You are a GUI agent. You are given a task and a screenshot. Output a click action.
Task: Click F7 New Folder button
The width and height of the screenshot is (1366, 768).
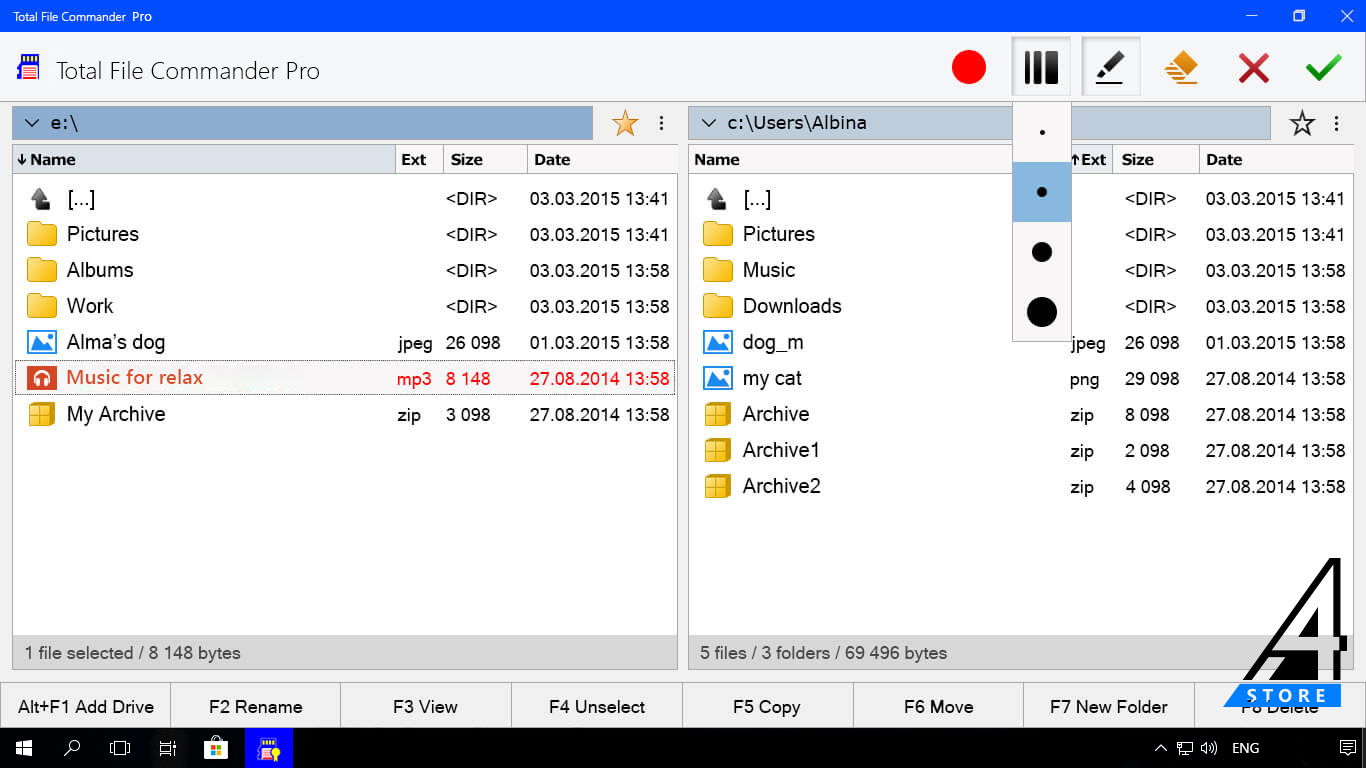pyautogui.click(x=1109, y=706)
